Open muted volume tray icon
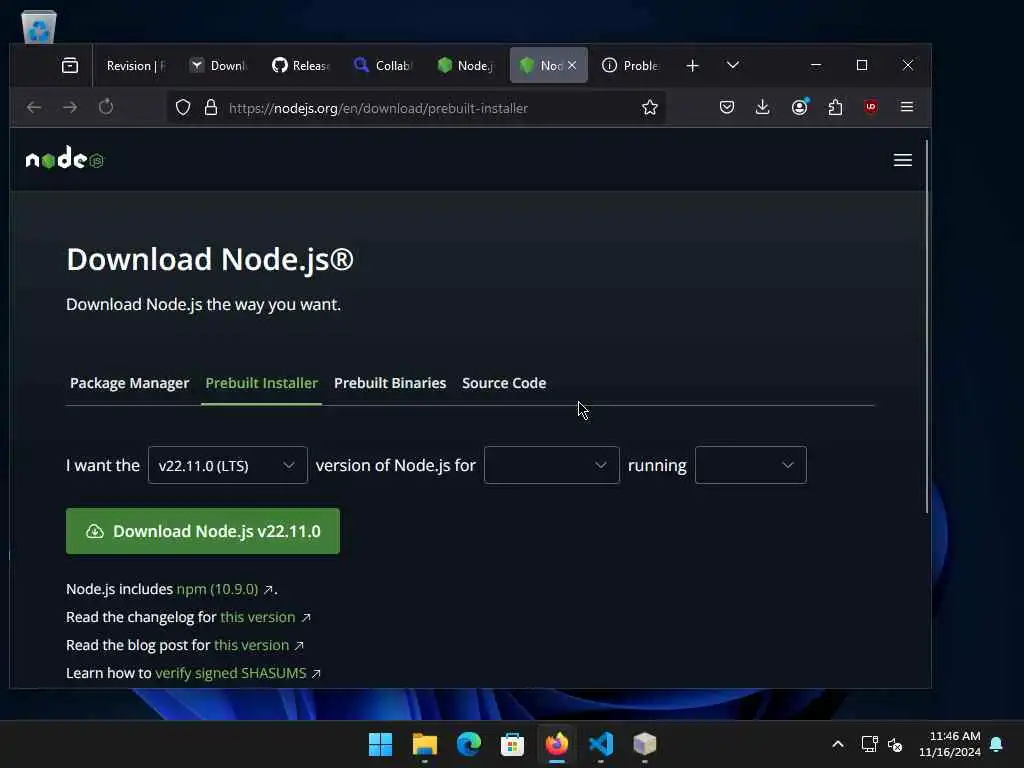Image resolution: width=1024 pixels, height=768 pixels. pyautogui.click(x=895, y=744)
